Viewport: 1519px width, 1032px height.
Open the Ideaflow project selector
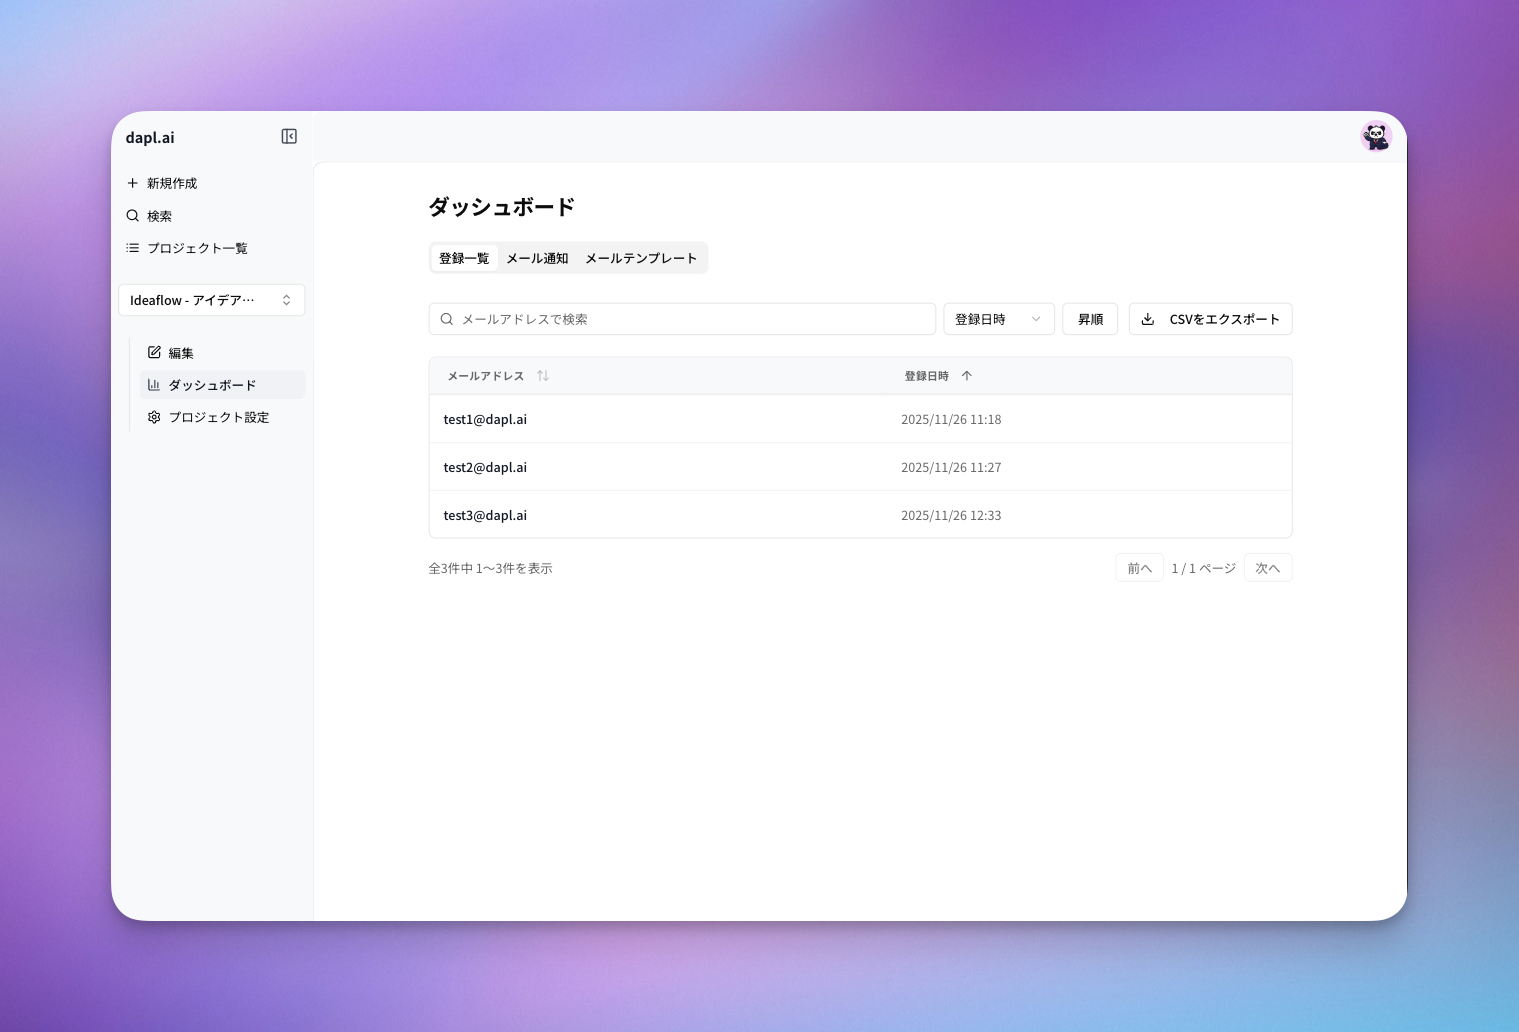pyautogui.click(x=211, y=299)
